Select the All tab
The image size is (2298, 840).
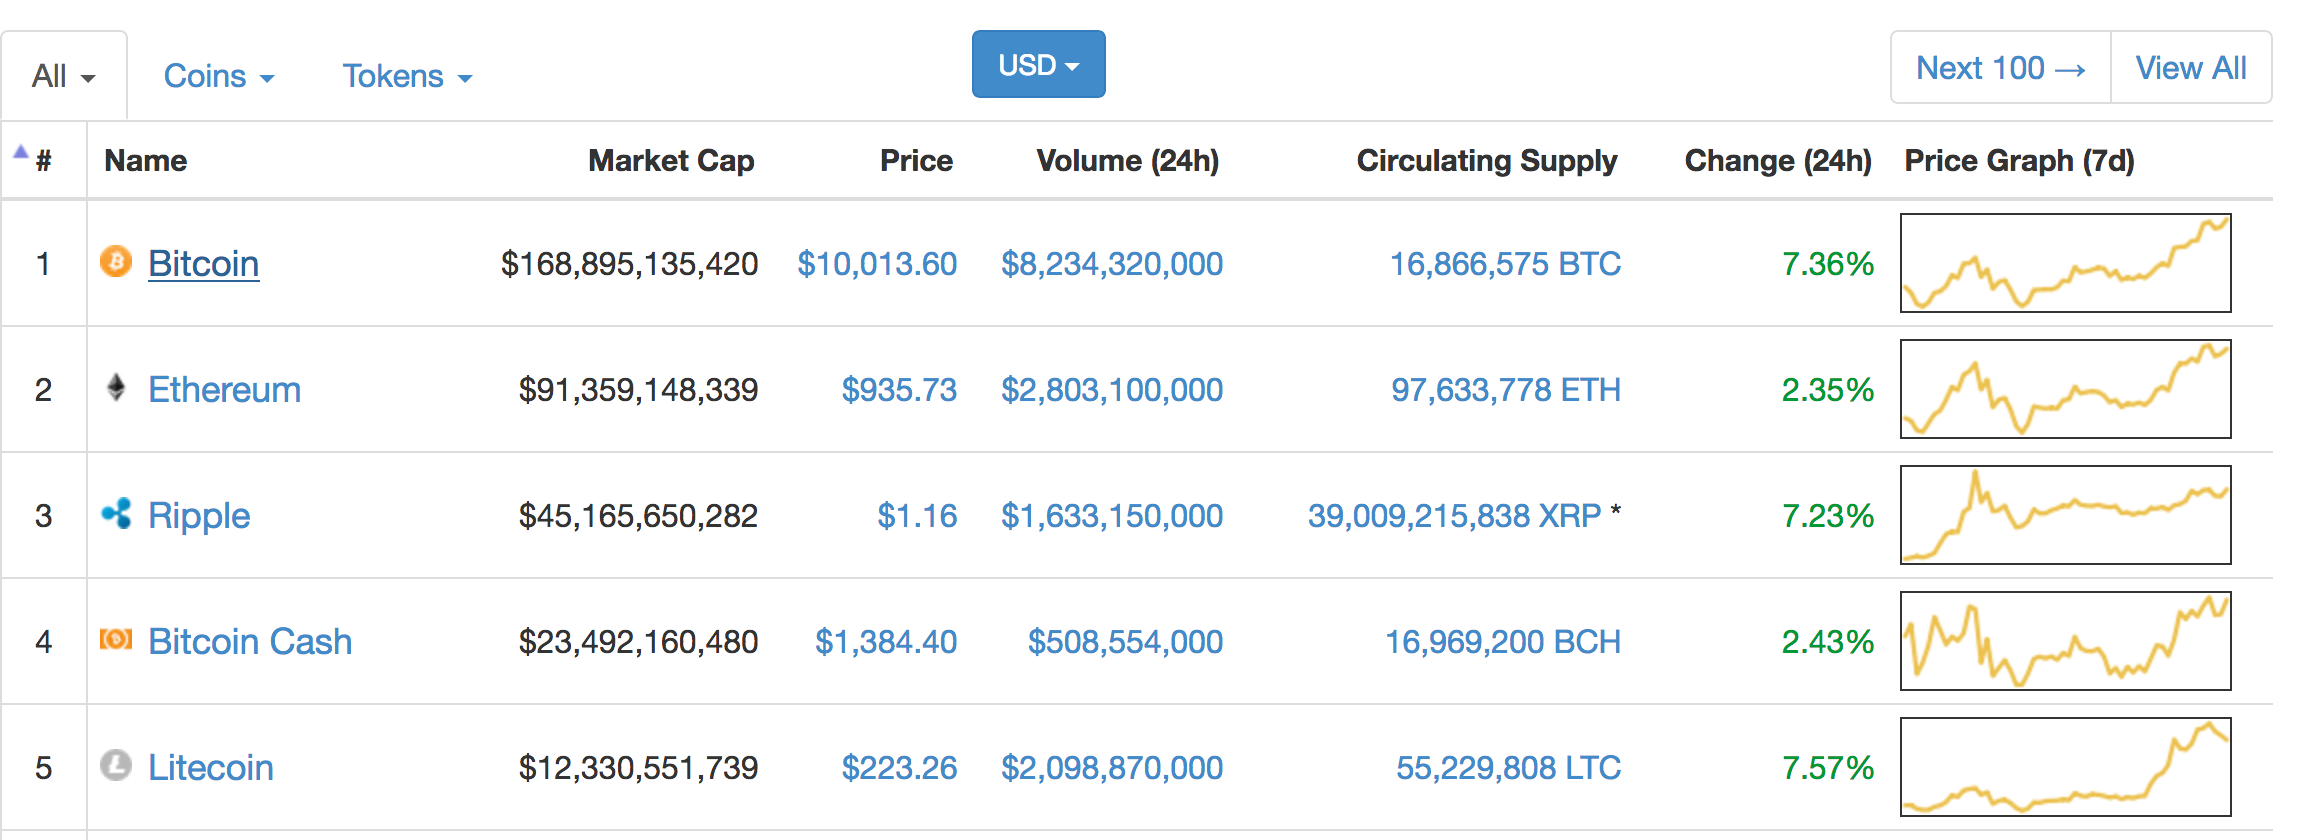(x=64, y=76)
